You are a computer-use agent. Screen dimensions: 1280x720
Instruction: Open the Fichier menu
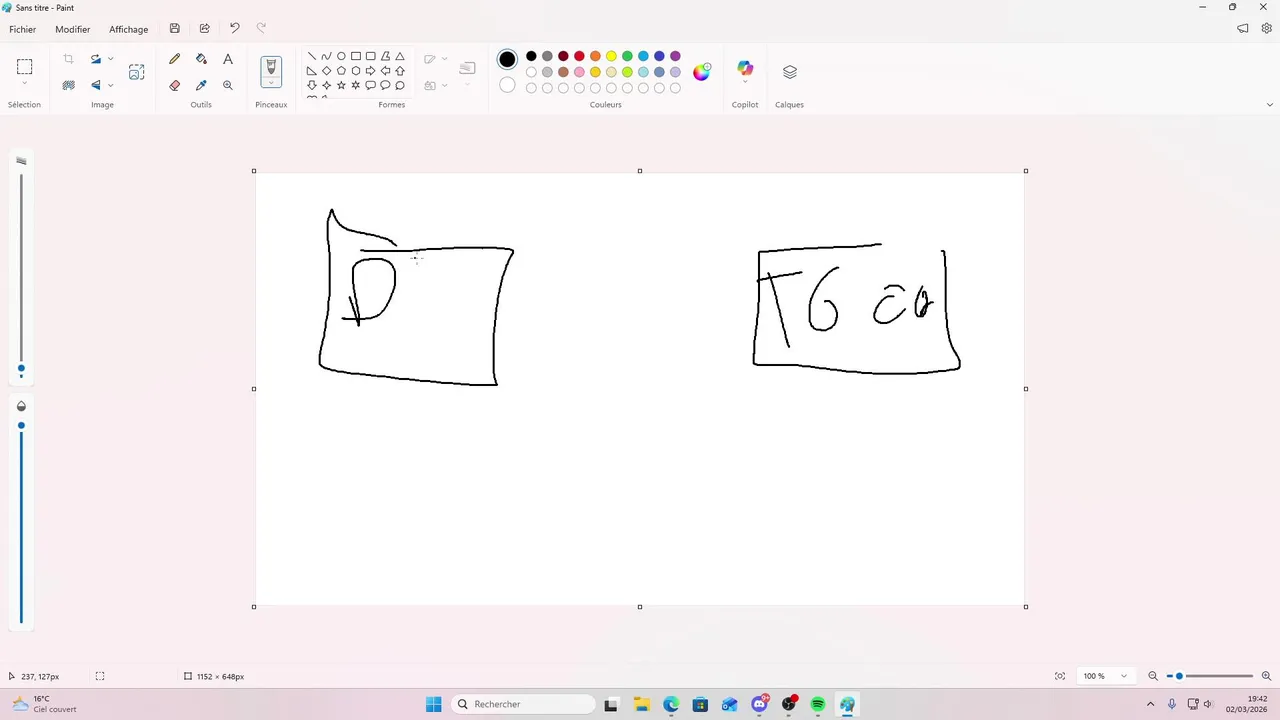point(23,29)
